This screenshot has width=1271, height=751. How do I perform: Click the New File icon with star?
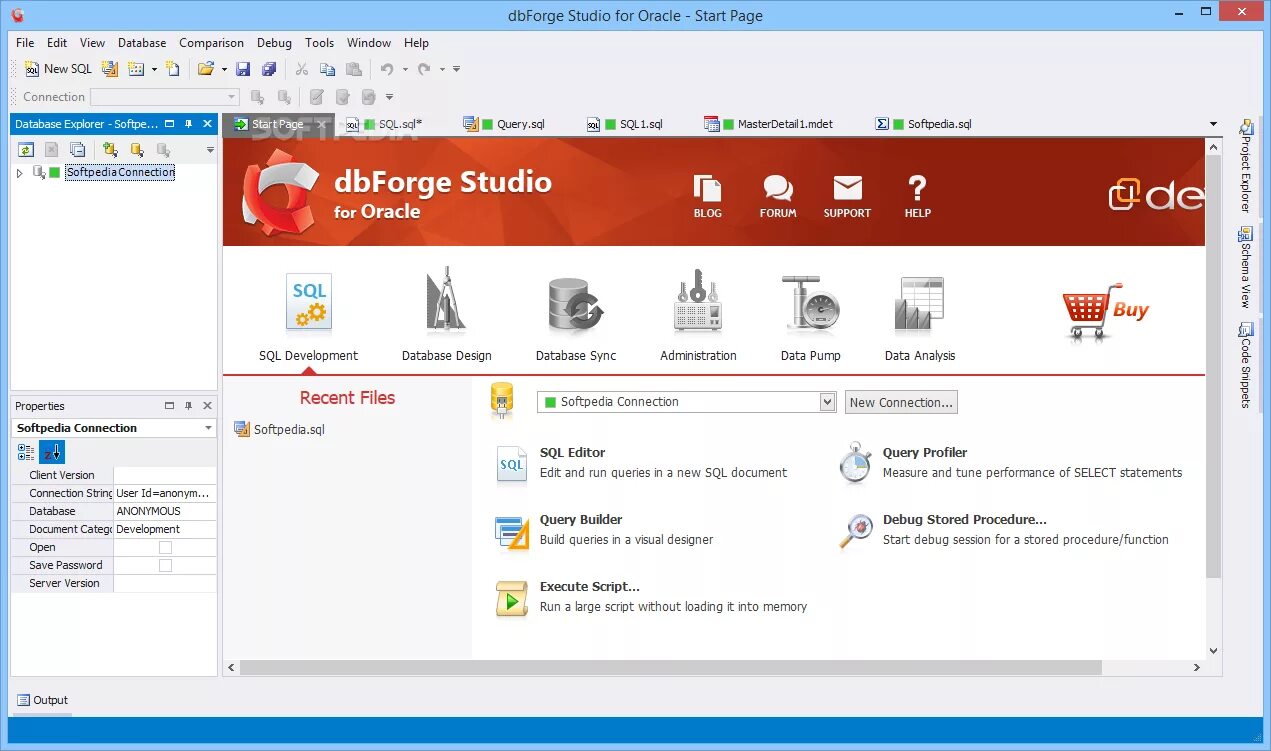point(173,69)
